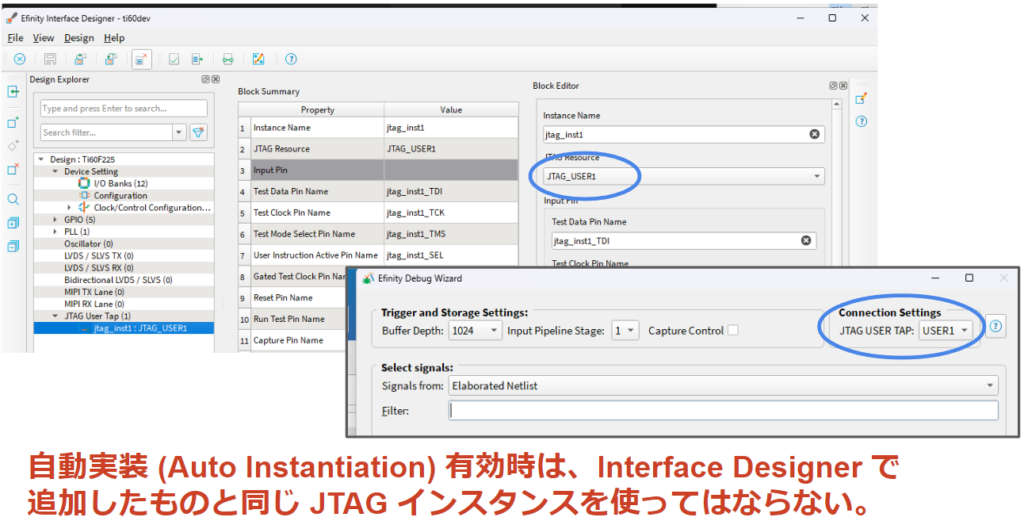Click the Input Pin row in Block Summary
Image resolution: width=1024 pixels, height=521 pixels.
point(378,170)
